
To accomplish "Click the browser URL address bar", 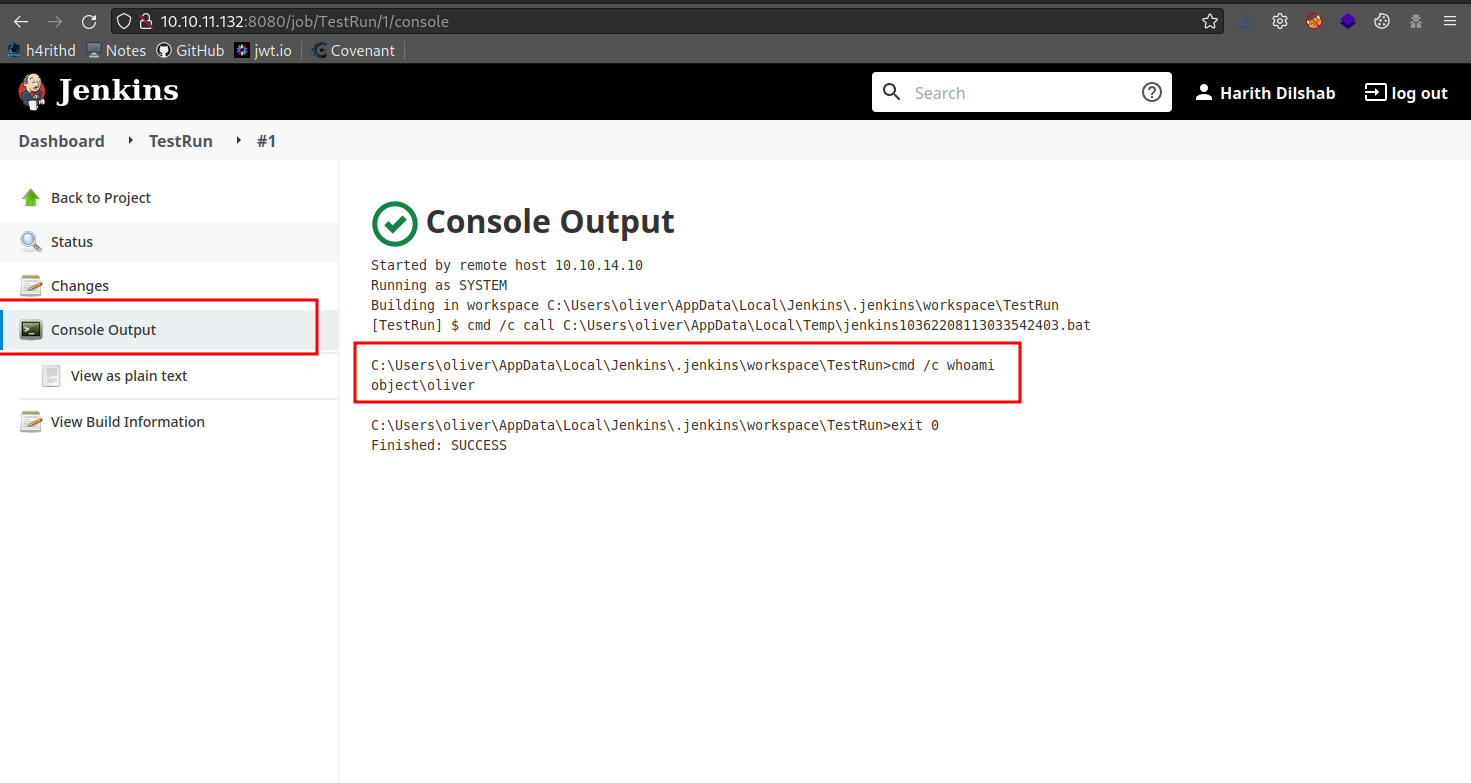I will pos(665,21).
